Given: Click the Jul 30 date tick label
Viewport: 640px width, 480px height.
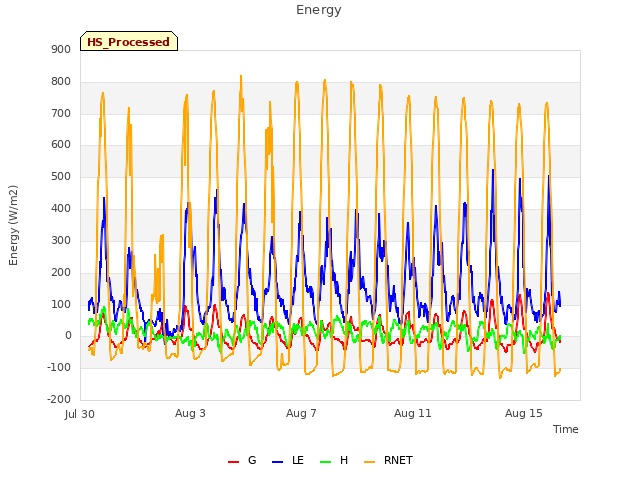Looking at the screenshot, I should (x=80, y=414).
